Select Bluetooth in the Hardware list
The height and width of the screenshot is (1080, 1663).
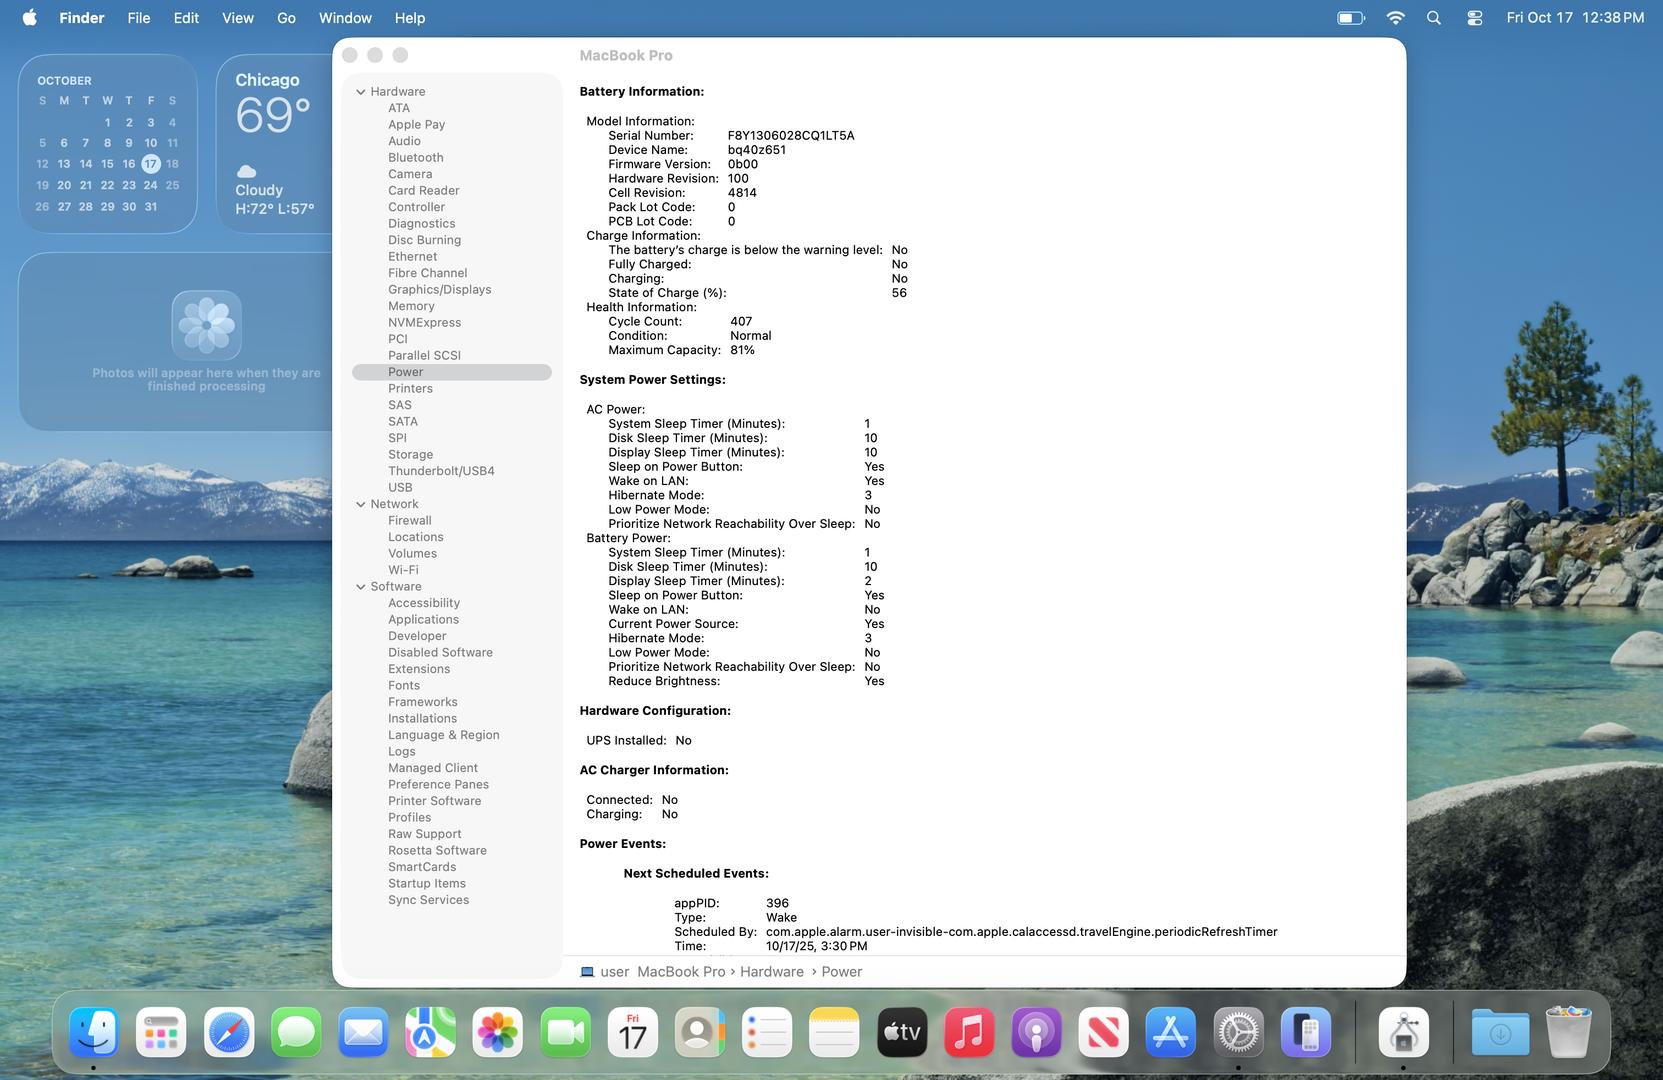415,158
